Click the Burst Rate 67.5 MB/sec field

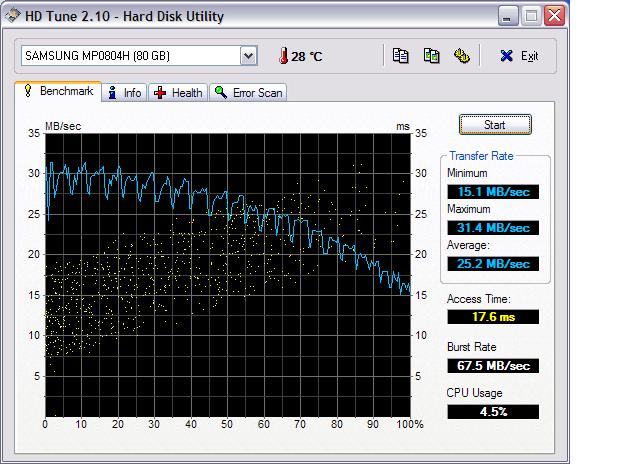(x=493, y=365)
